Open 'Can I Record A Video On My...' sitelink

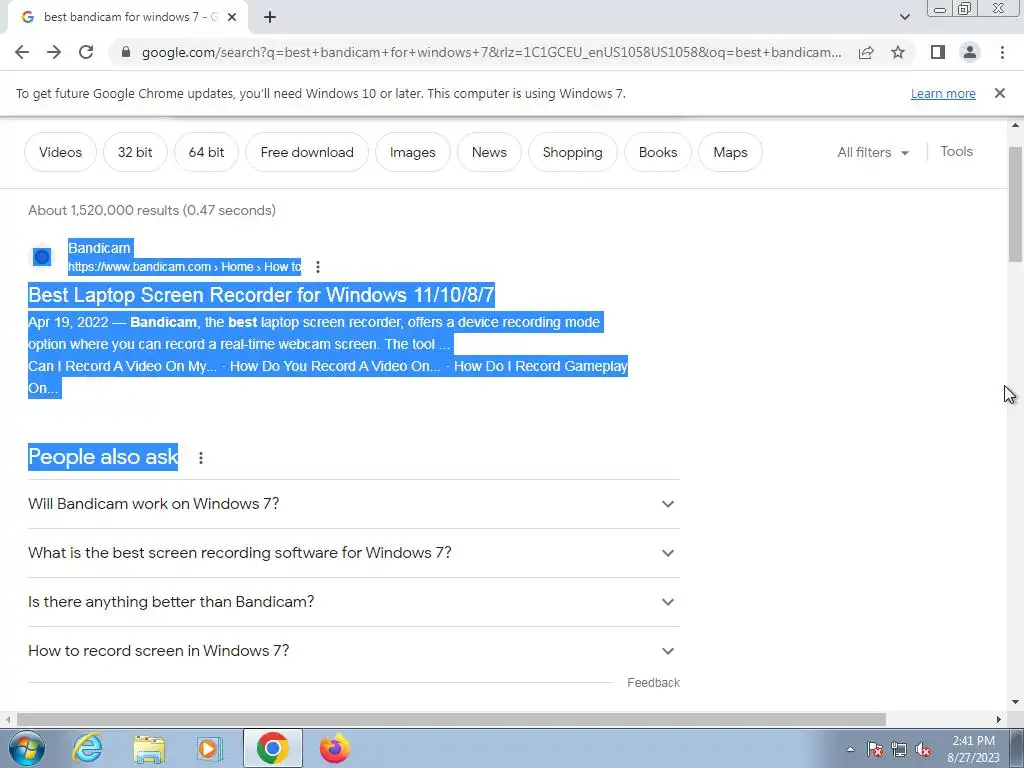click(x=122, y=366)
